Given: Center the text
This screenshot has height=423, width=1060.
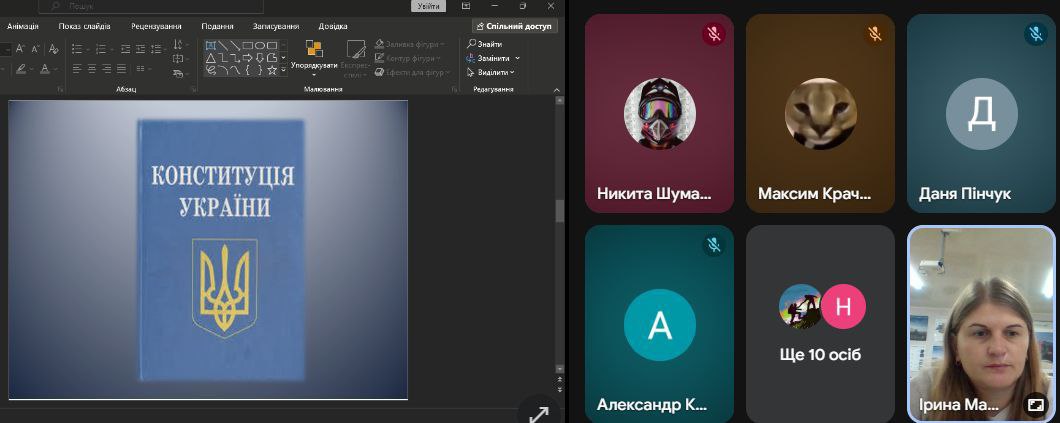Looking at the screenshot, I should click(92, 68).
